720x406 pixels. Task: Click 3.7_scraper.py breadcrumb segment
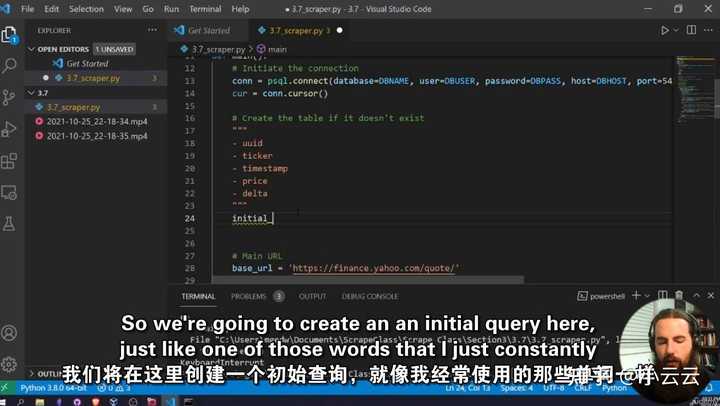[x=219, y=49]
